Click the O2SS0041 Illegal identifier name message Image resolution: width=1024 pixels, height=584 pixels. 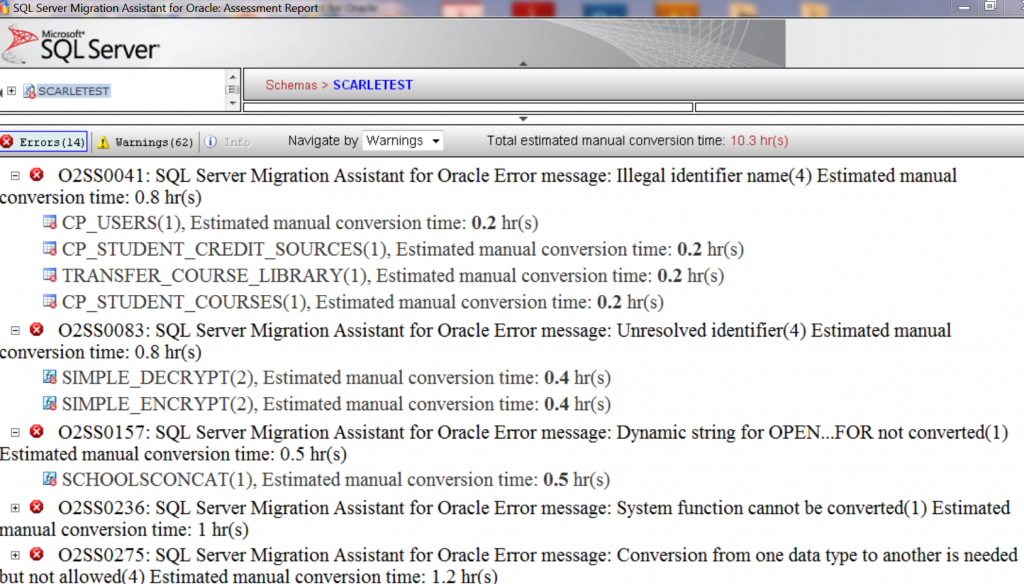[x=479, y=186]
